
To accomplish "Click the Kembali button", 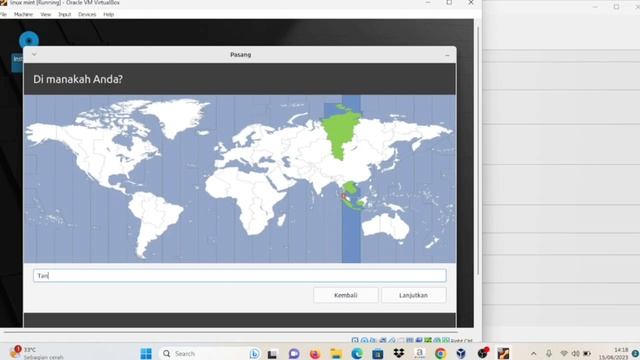I will (x=346, y=295).
